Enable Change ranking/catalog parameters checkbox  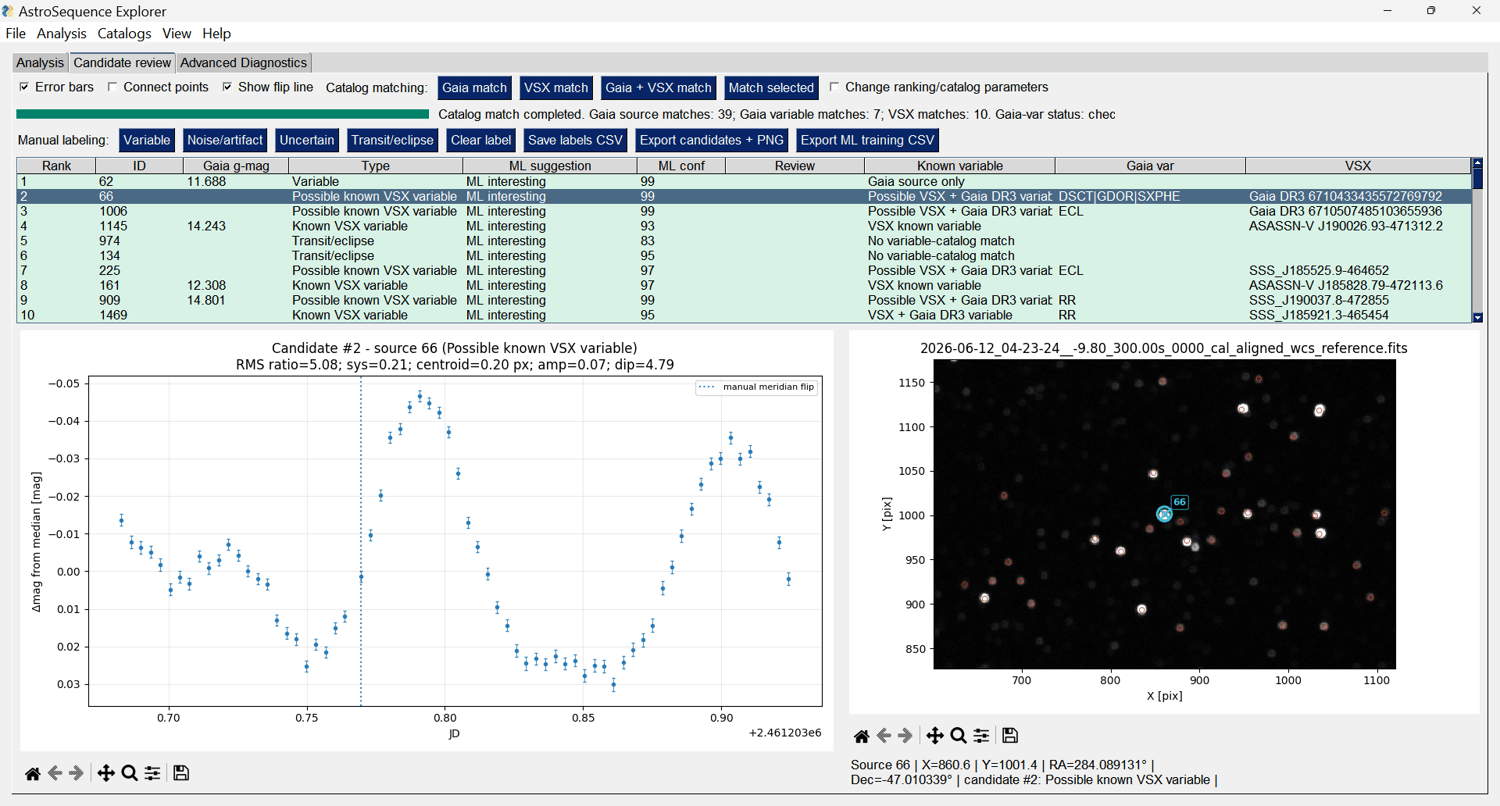point(835,87)
